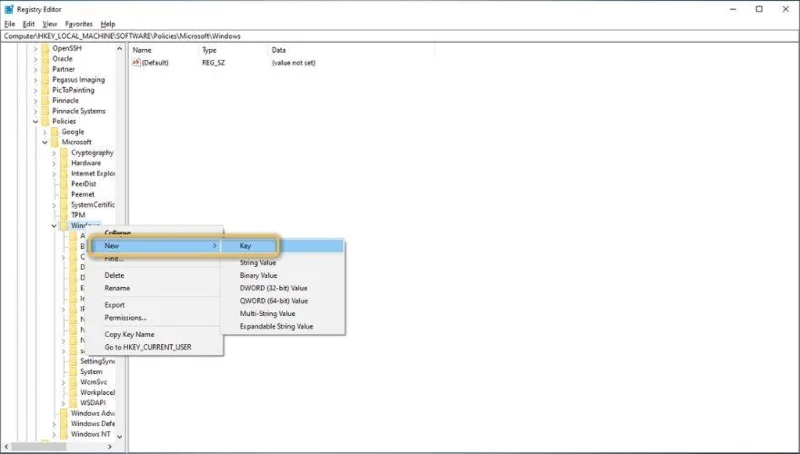The height and width of the screenshot is (454, 800).
Task: Choose Expandable String Value
Action: pos(283,326)
